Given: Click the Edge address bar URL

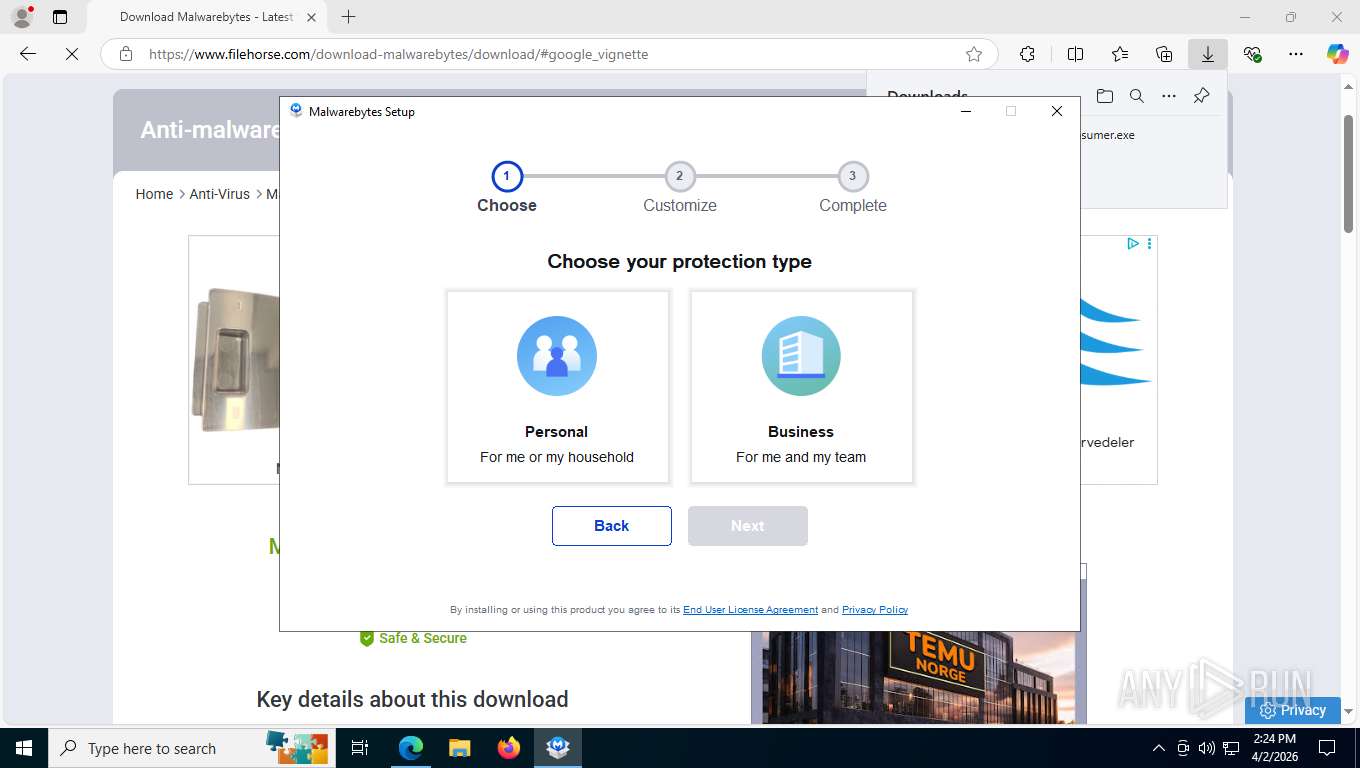Looking at the screenshot, I should point(398,54).
